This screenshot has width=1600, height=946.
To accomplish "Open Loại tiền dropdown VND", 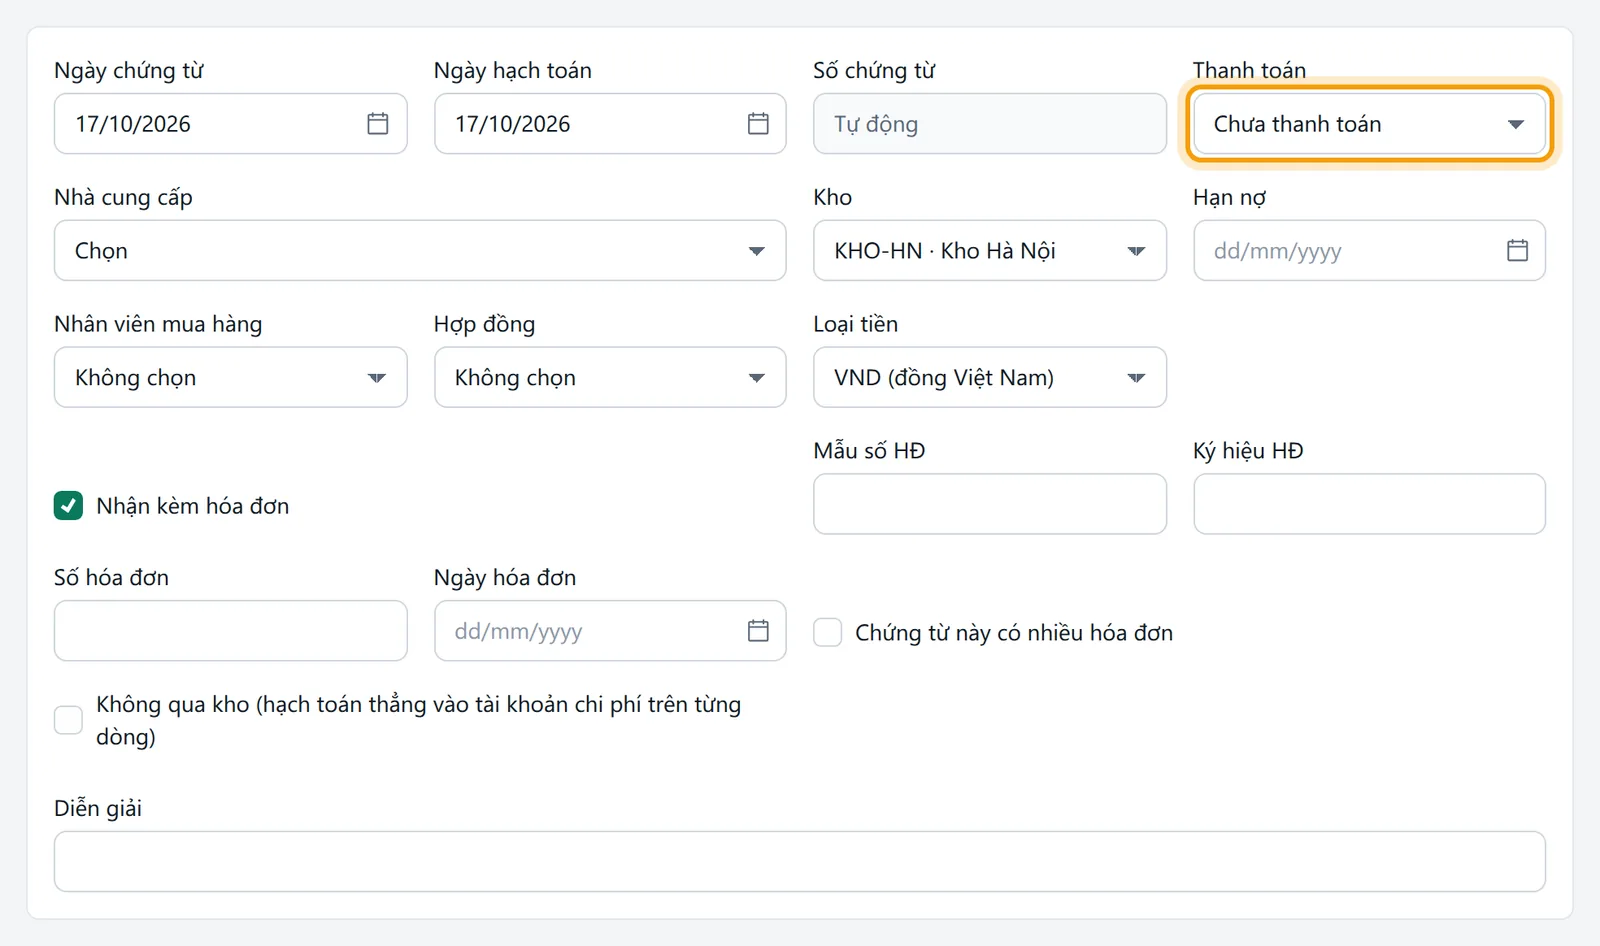I will [990, 377].
